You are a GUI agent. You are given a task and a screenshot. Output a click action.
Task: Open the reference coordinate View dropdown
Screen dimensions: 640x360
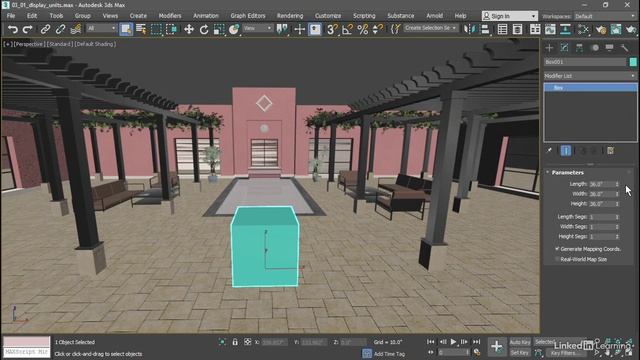(258, 28)
